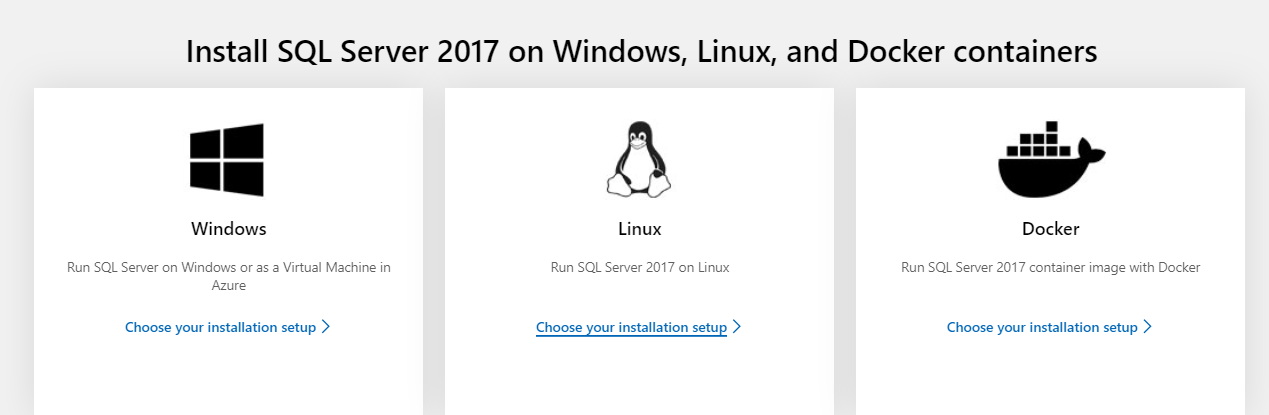Click empty white space below the Linux setup link
This screenshot has height=415, width=1269.
[639, 380]
